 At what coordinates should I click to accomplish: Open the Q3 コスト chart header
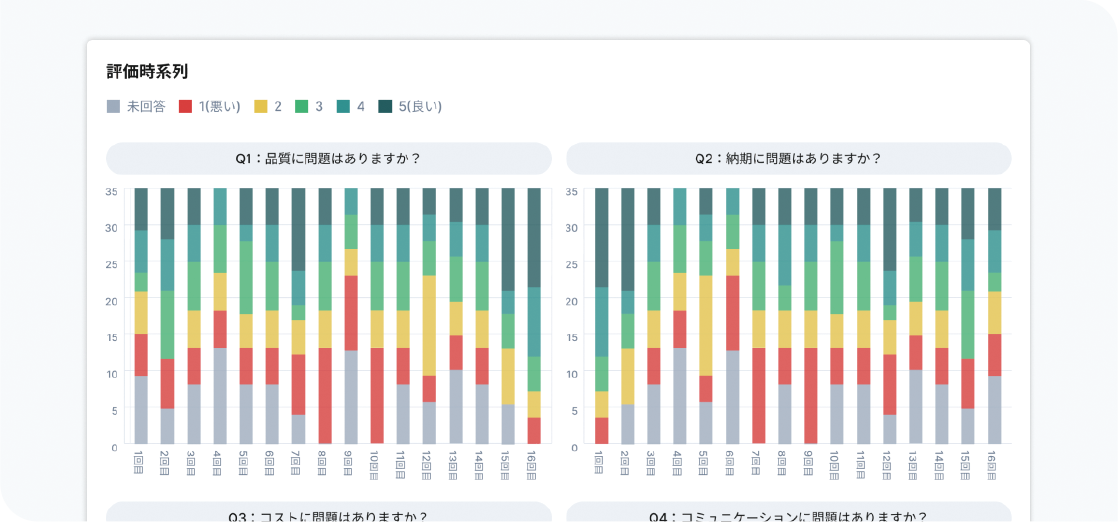[328, 515]
